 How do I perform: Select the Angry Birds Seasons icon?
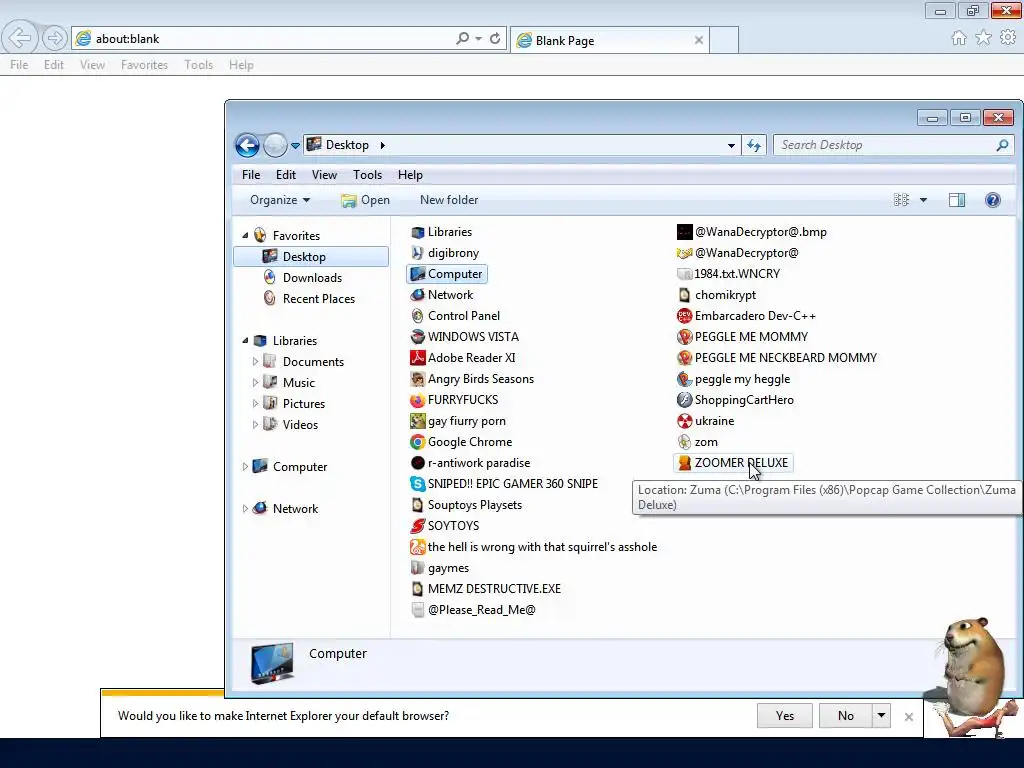417,379
